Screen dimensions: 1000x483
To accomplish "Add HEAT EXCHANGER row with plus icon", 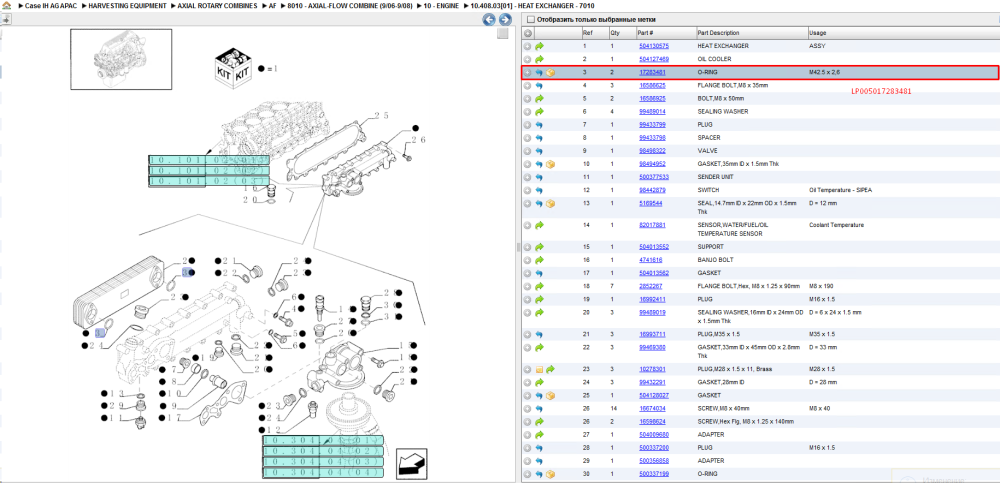I will click(x=528, y=47).
